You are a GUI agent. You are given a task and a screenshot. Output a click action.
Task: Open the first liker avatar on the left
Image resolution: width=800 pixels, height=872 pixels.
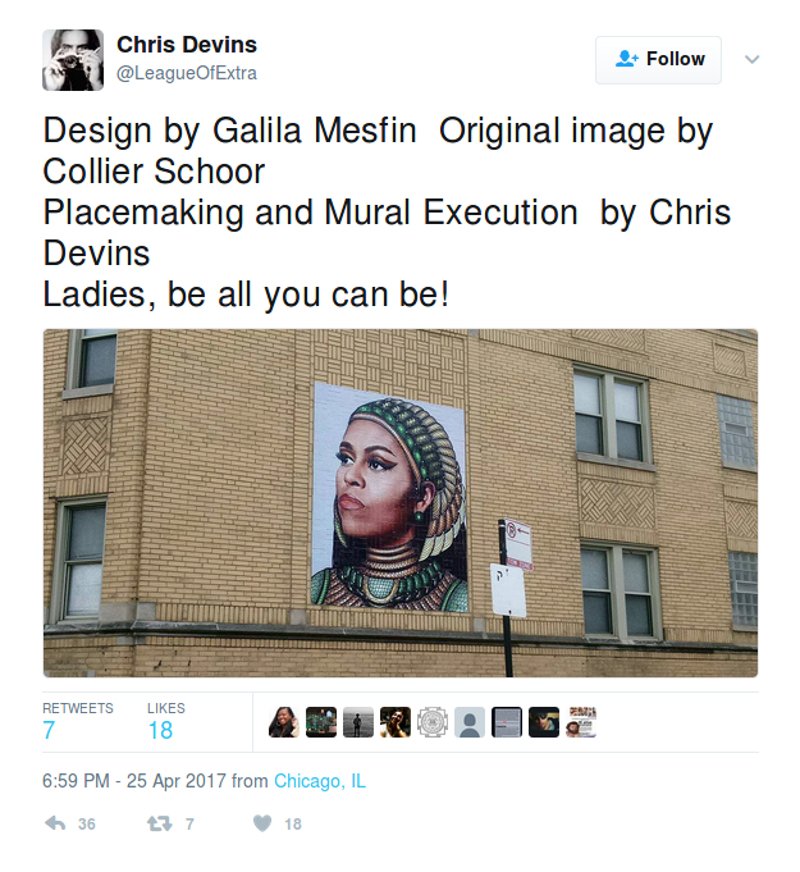(284, 722)
